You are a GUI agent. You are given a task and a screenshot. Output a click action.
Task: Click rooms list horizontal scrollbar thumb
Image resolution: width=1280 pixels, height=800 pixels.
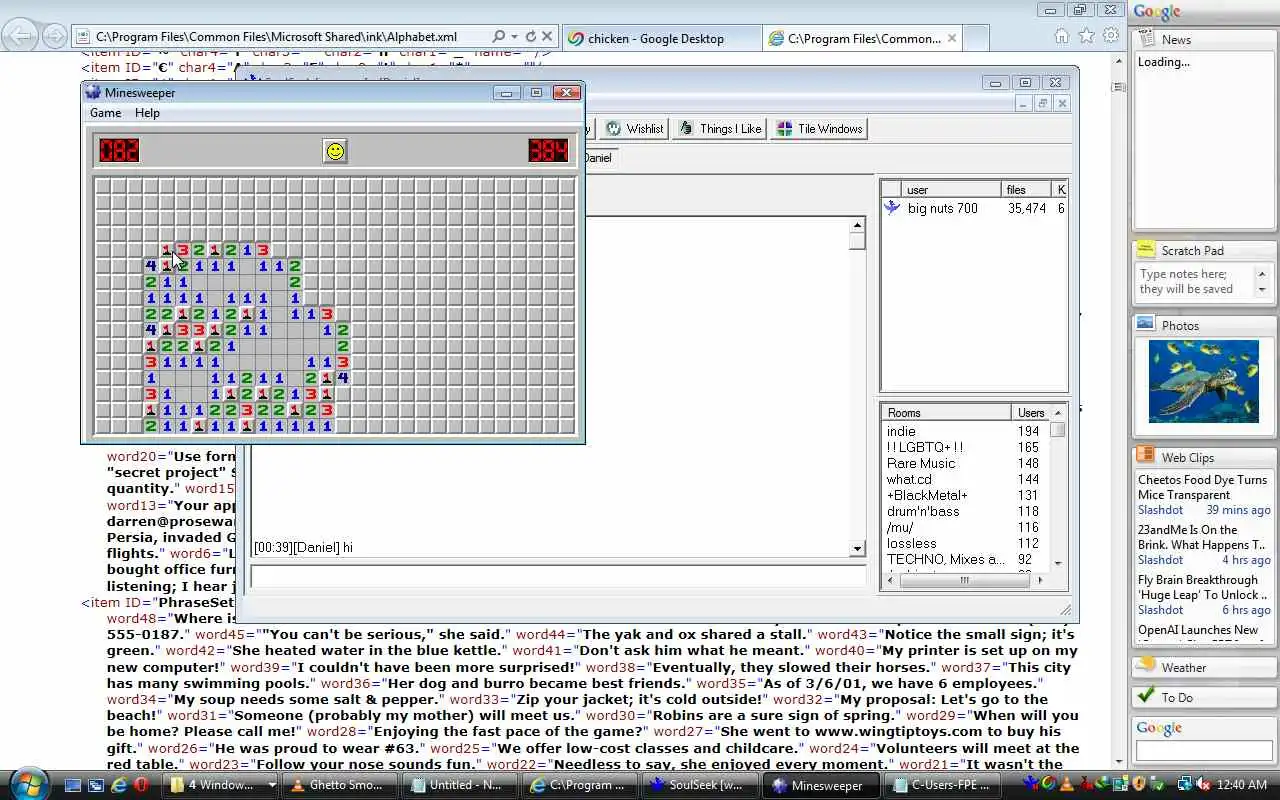[x=964, y=580]
